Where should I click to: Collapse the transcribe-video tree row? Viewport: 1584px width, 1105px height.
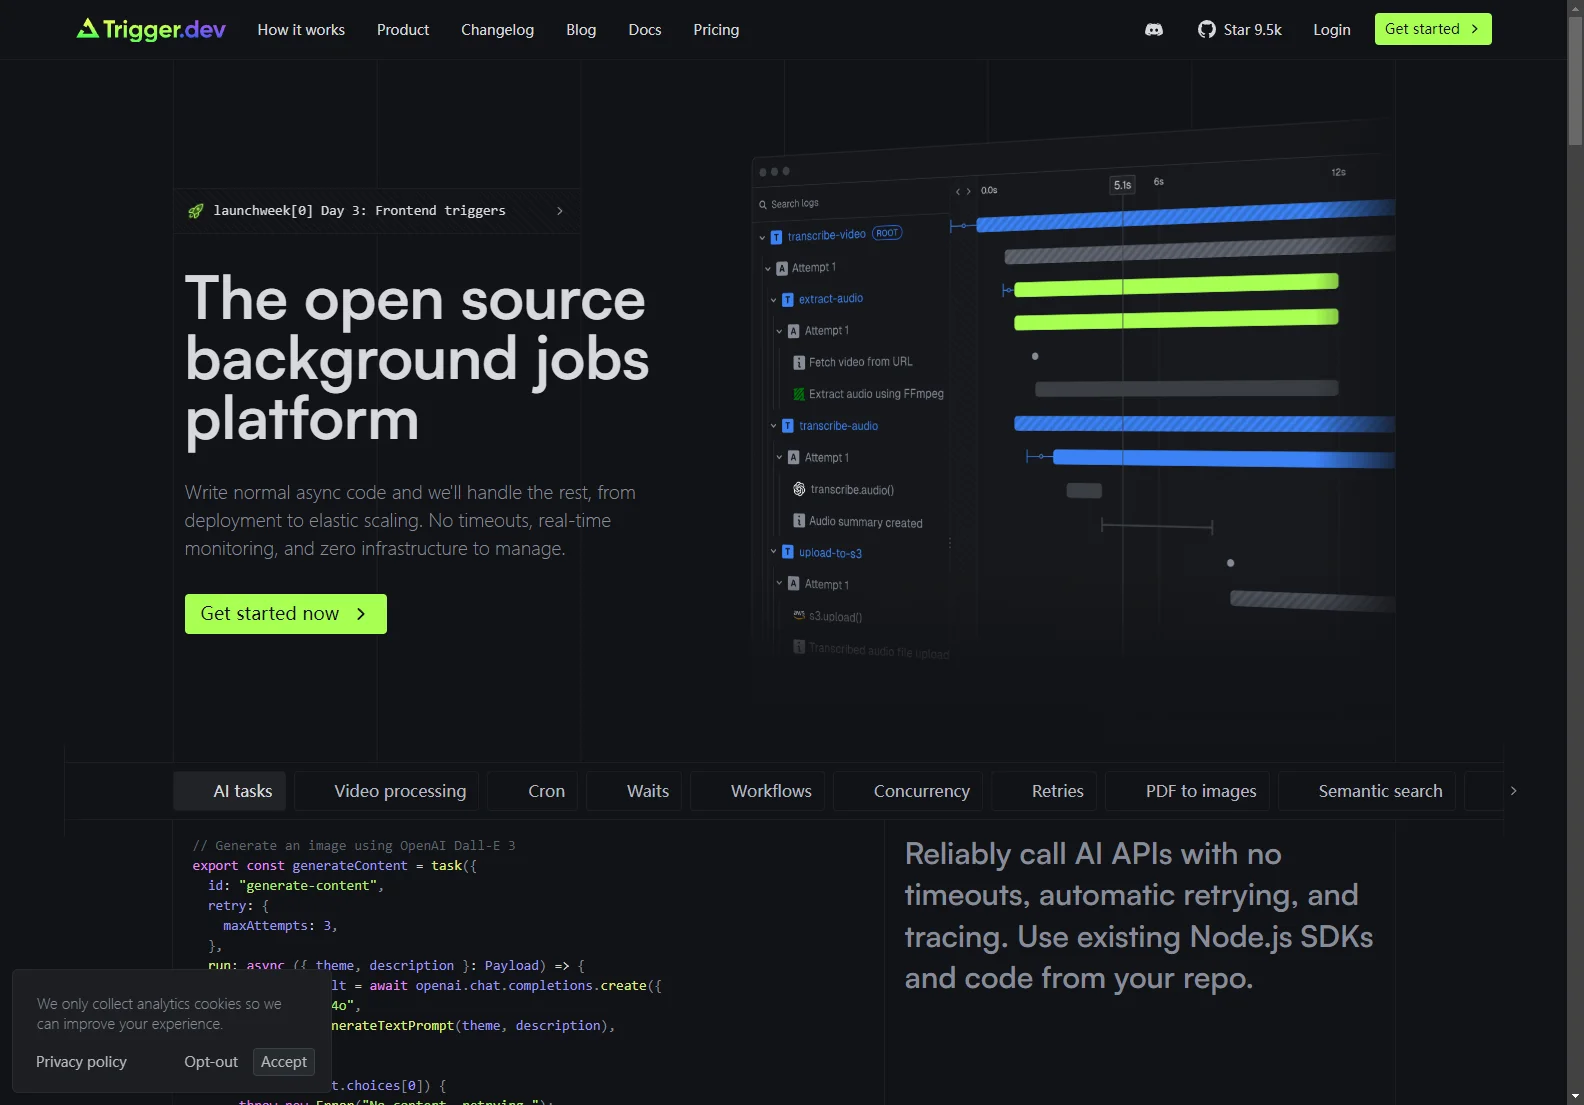coord(762,238)
